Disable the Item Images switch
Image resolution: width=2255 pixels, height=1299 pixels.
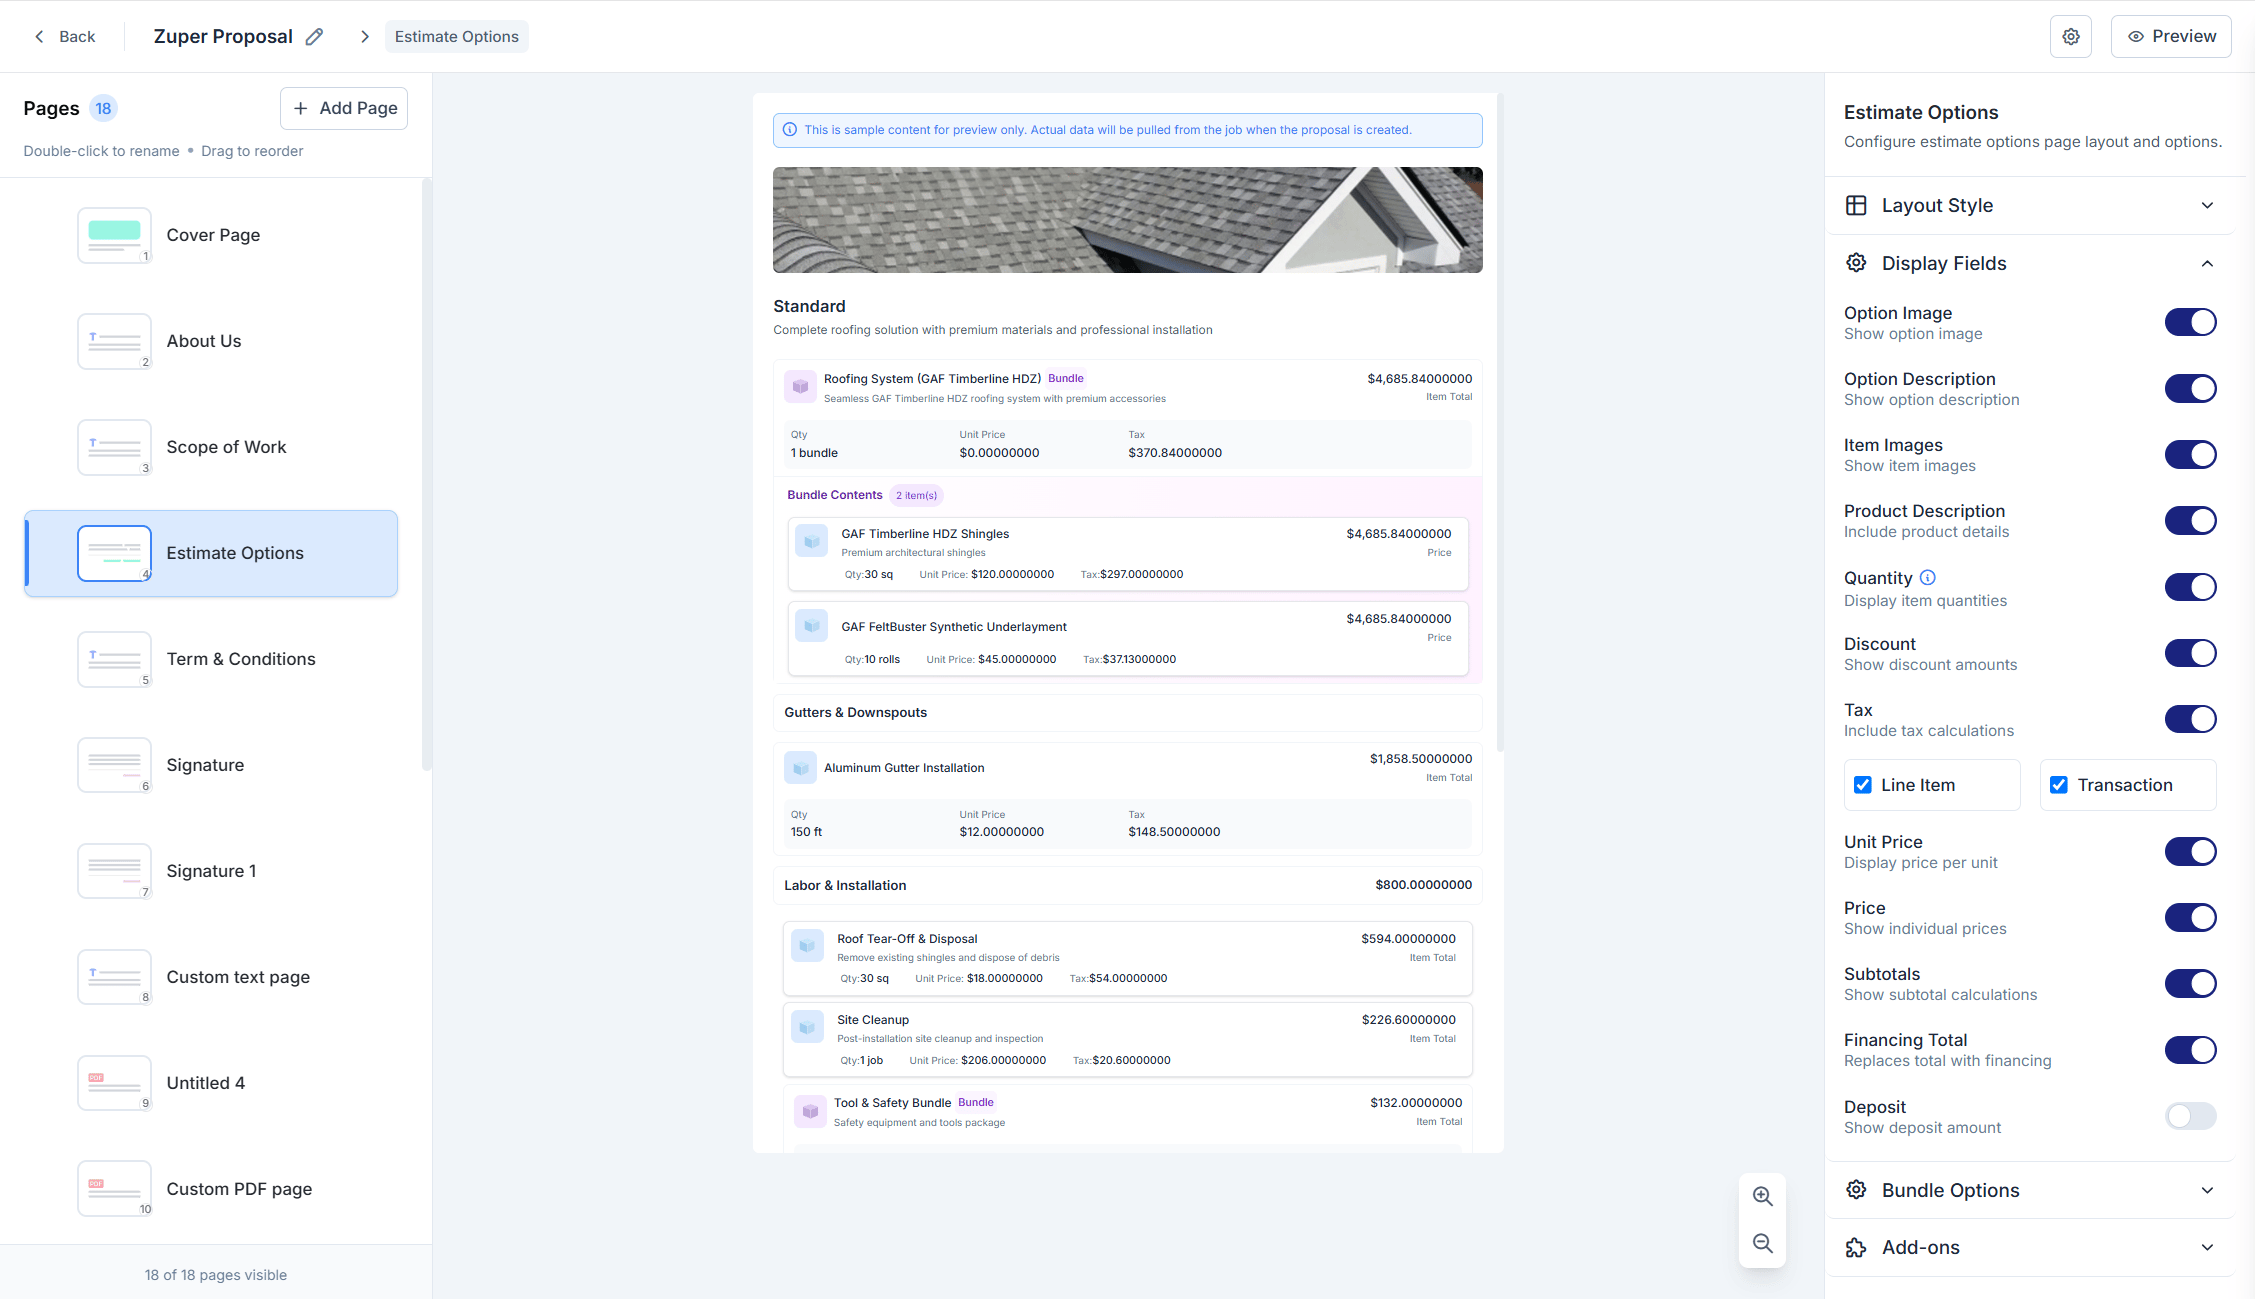2190,454
